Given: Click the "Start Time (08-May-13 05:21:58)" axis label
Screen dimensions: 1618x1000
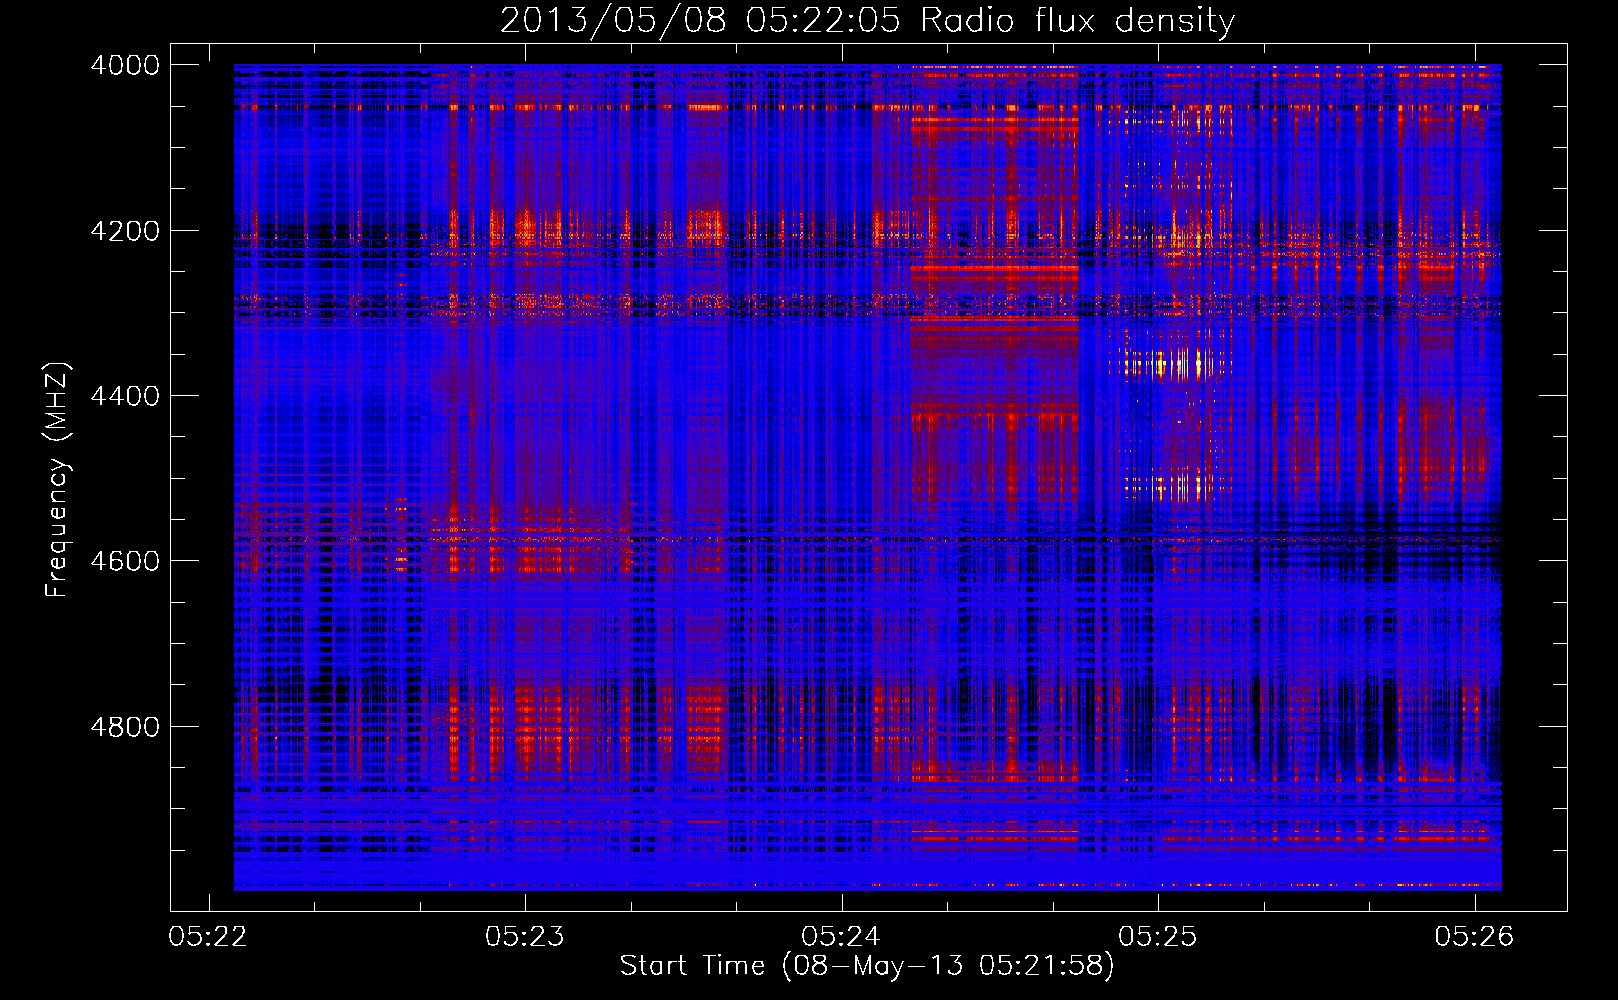Looking at the screenshot, I should (866, 966).
